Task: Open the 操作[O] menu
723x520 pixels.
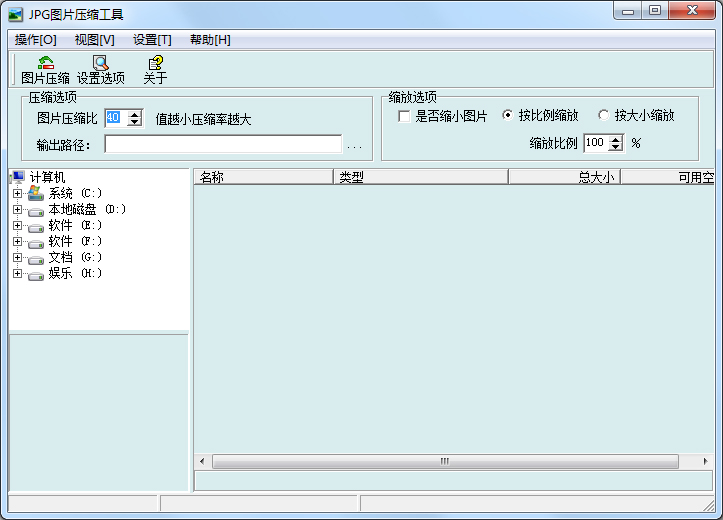Action: (x=36, y=40)
